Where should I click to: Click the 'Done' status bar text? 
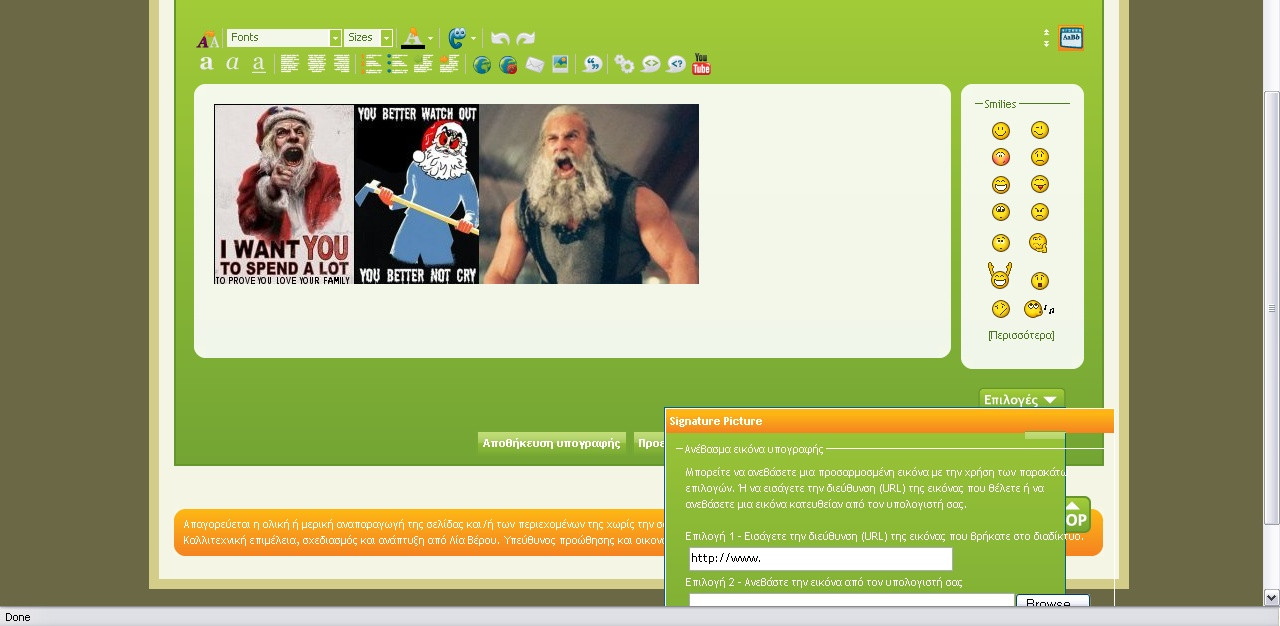tap(18, 617)
